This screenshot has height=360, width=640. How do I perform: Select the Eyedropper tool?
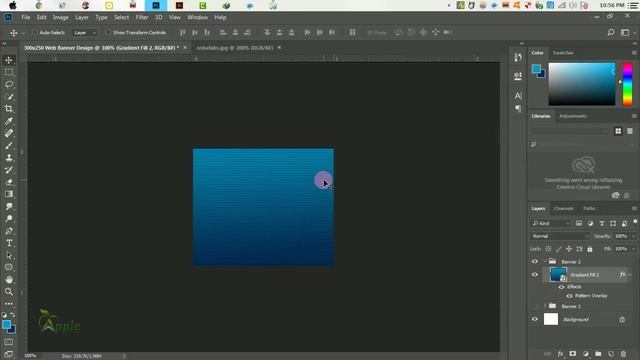coord(9,121)
